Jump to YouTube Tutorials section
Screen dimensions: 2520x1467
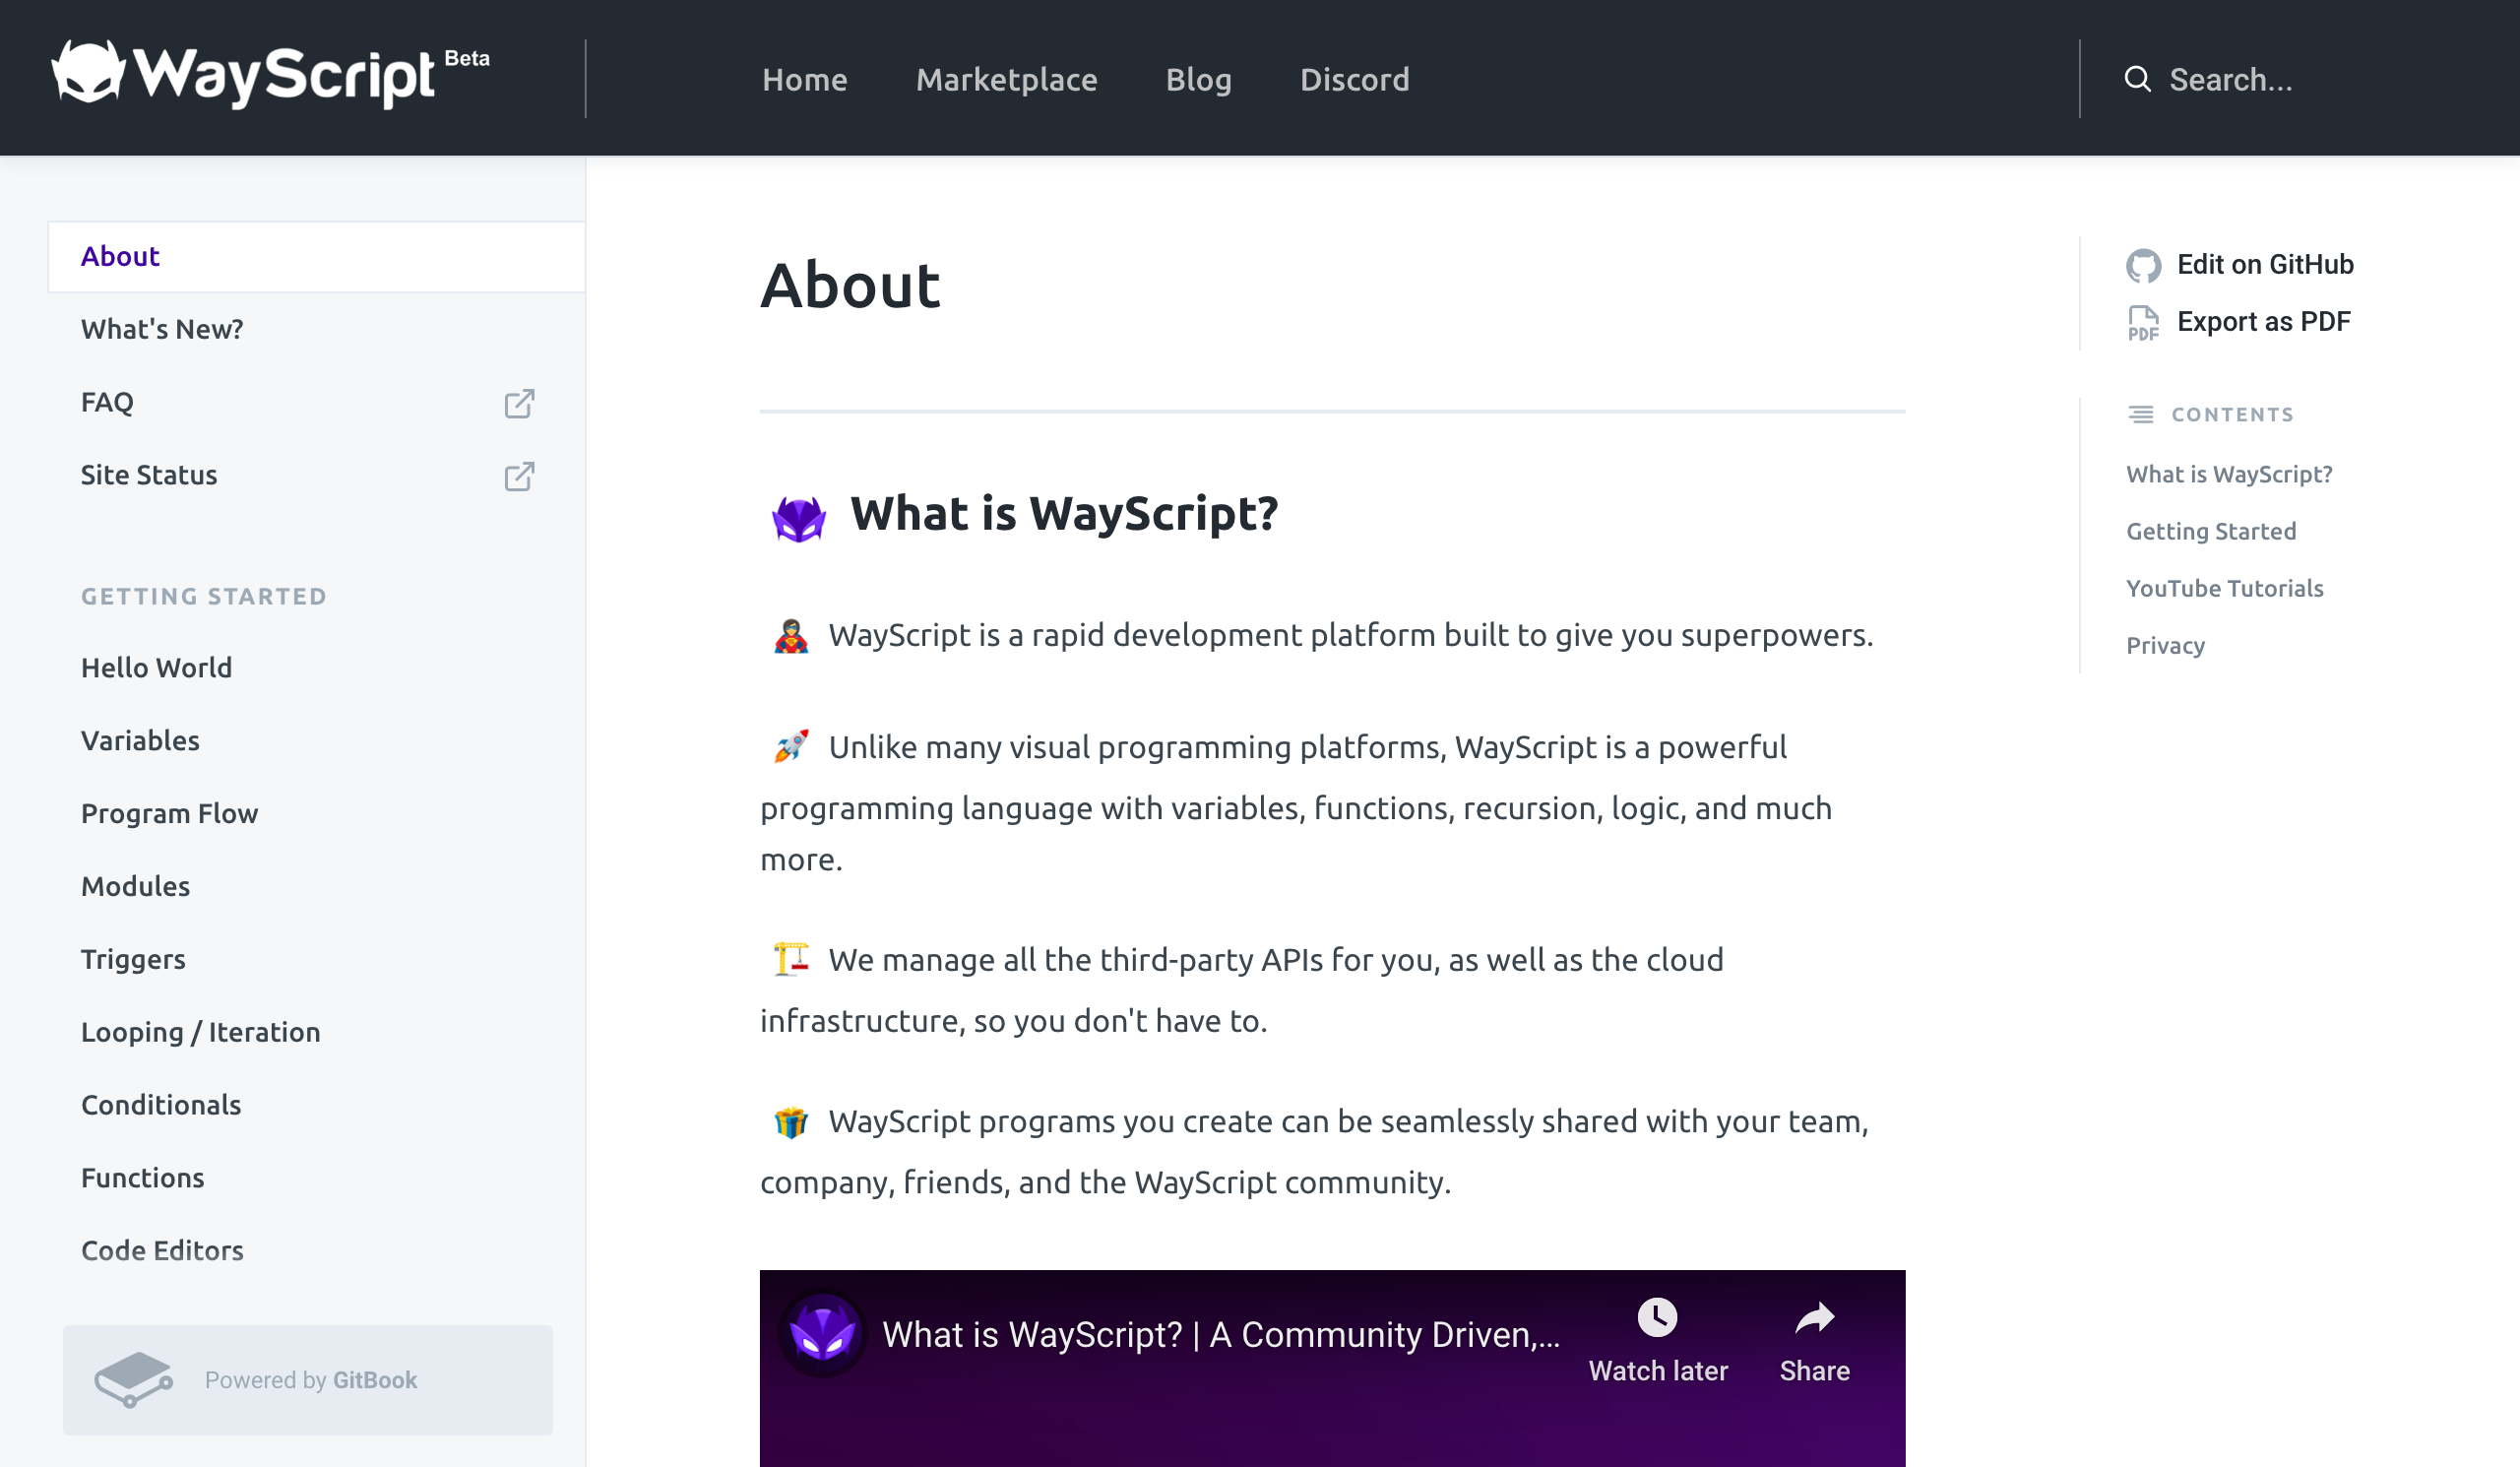[2224, 588]
